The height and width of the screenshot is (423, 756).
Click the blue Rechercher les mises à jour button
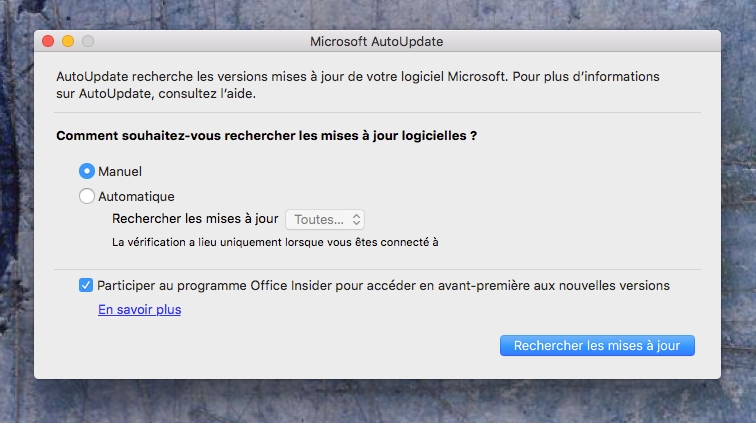(x=597, y=345)
